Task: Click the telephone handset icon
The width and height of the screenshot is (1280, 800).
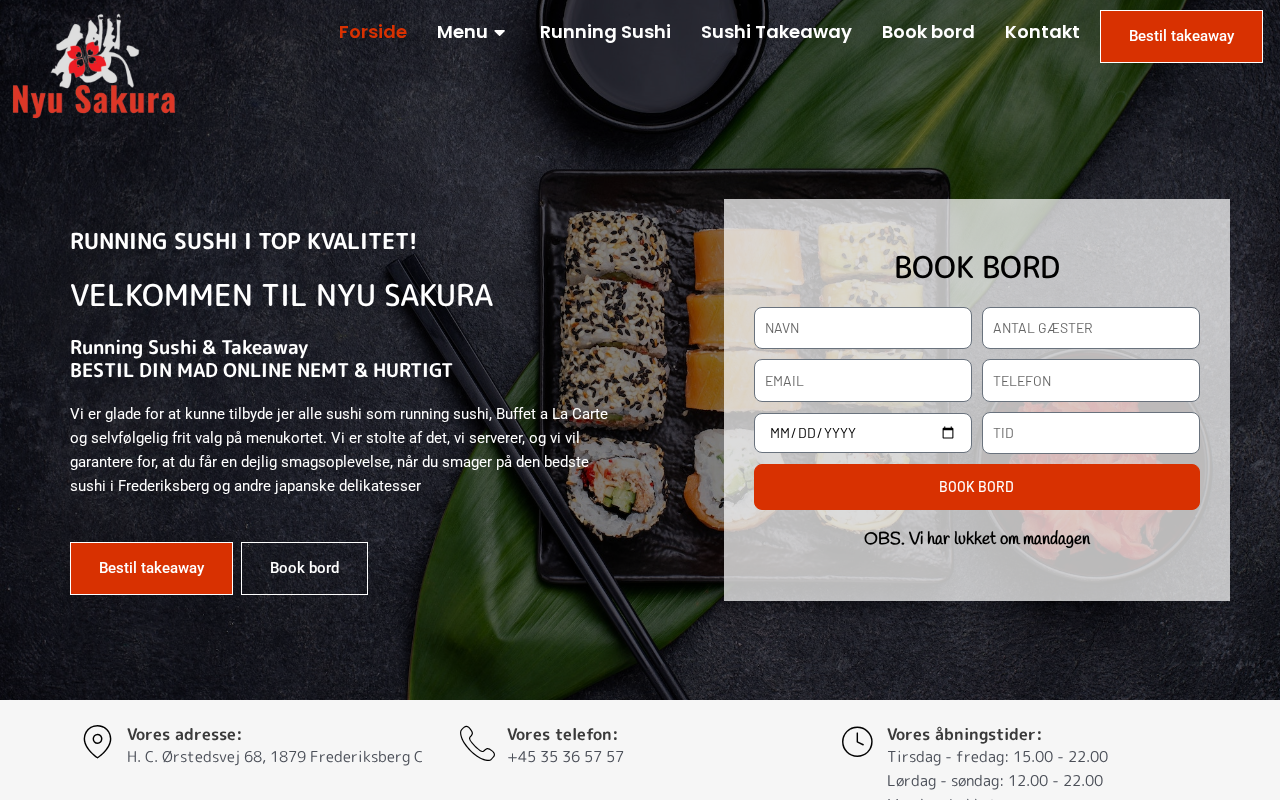Action: click(x=477, y=743)
